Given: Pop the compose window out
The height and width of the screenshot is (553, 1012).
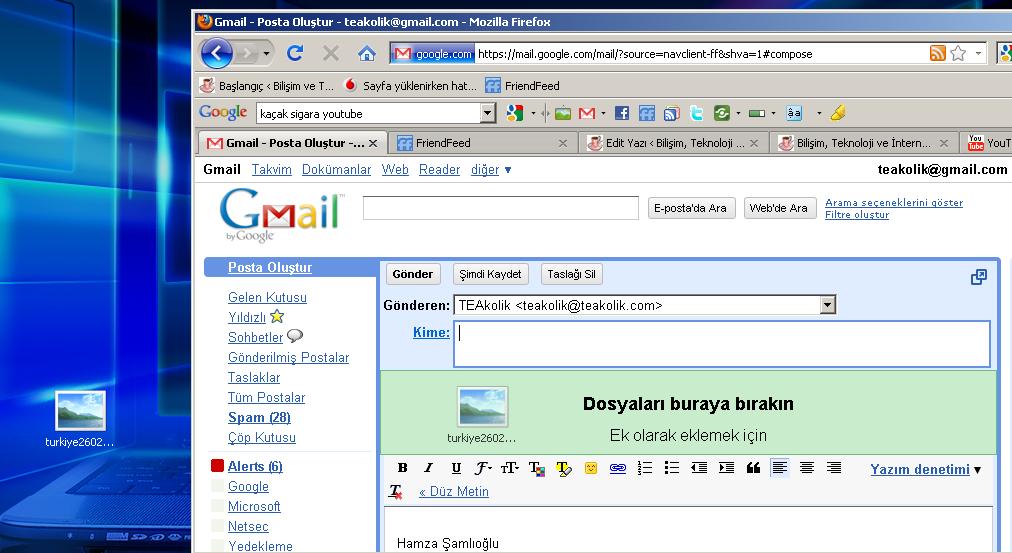Looking at the screenshot, I should click(978, 277).
